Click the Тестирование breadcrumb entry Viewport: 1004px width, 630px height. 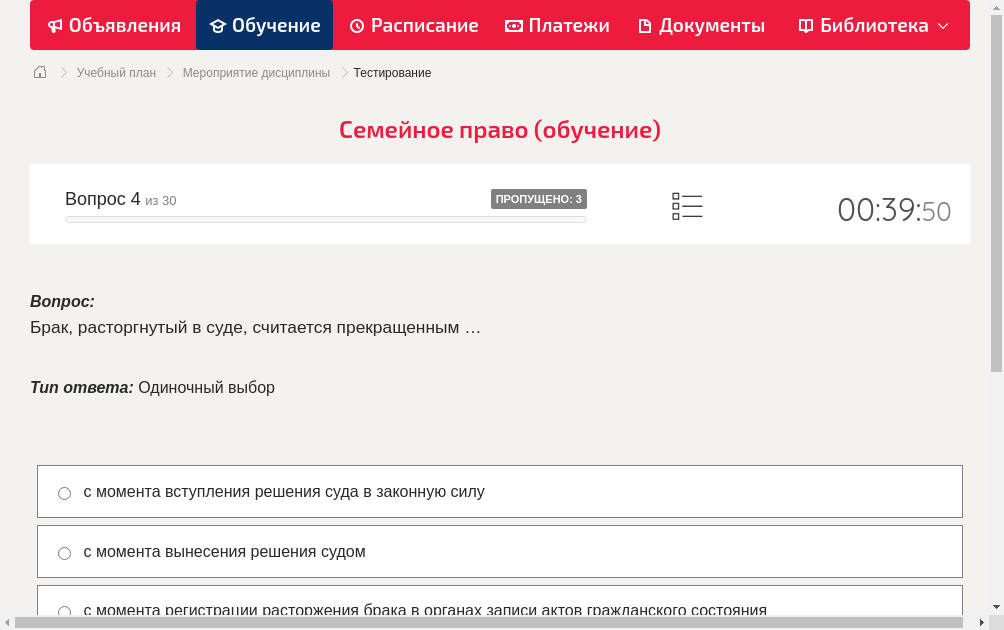click(x=391, y=72)
